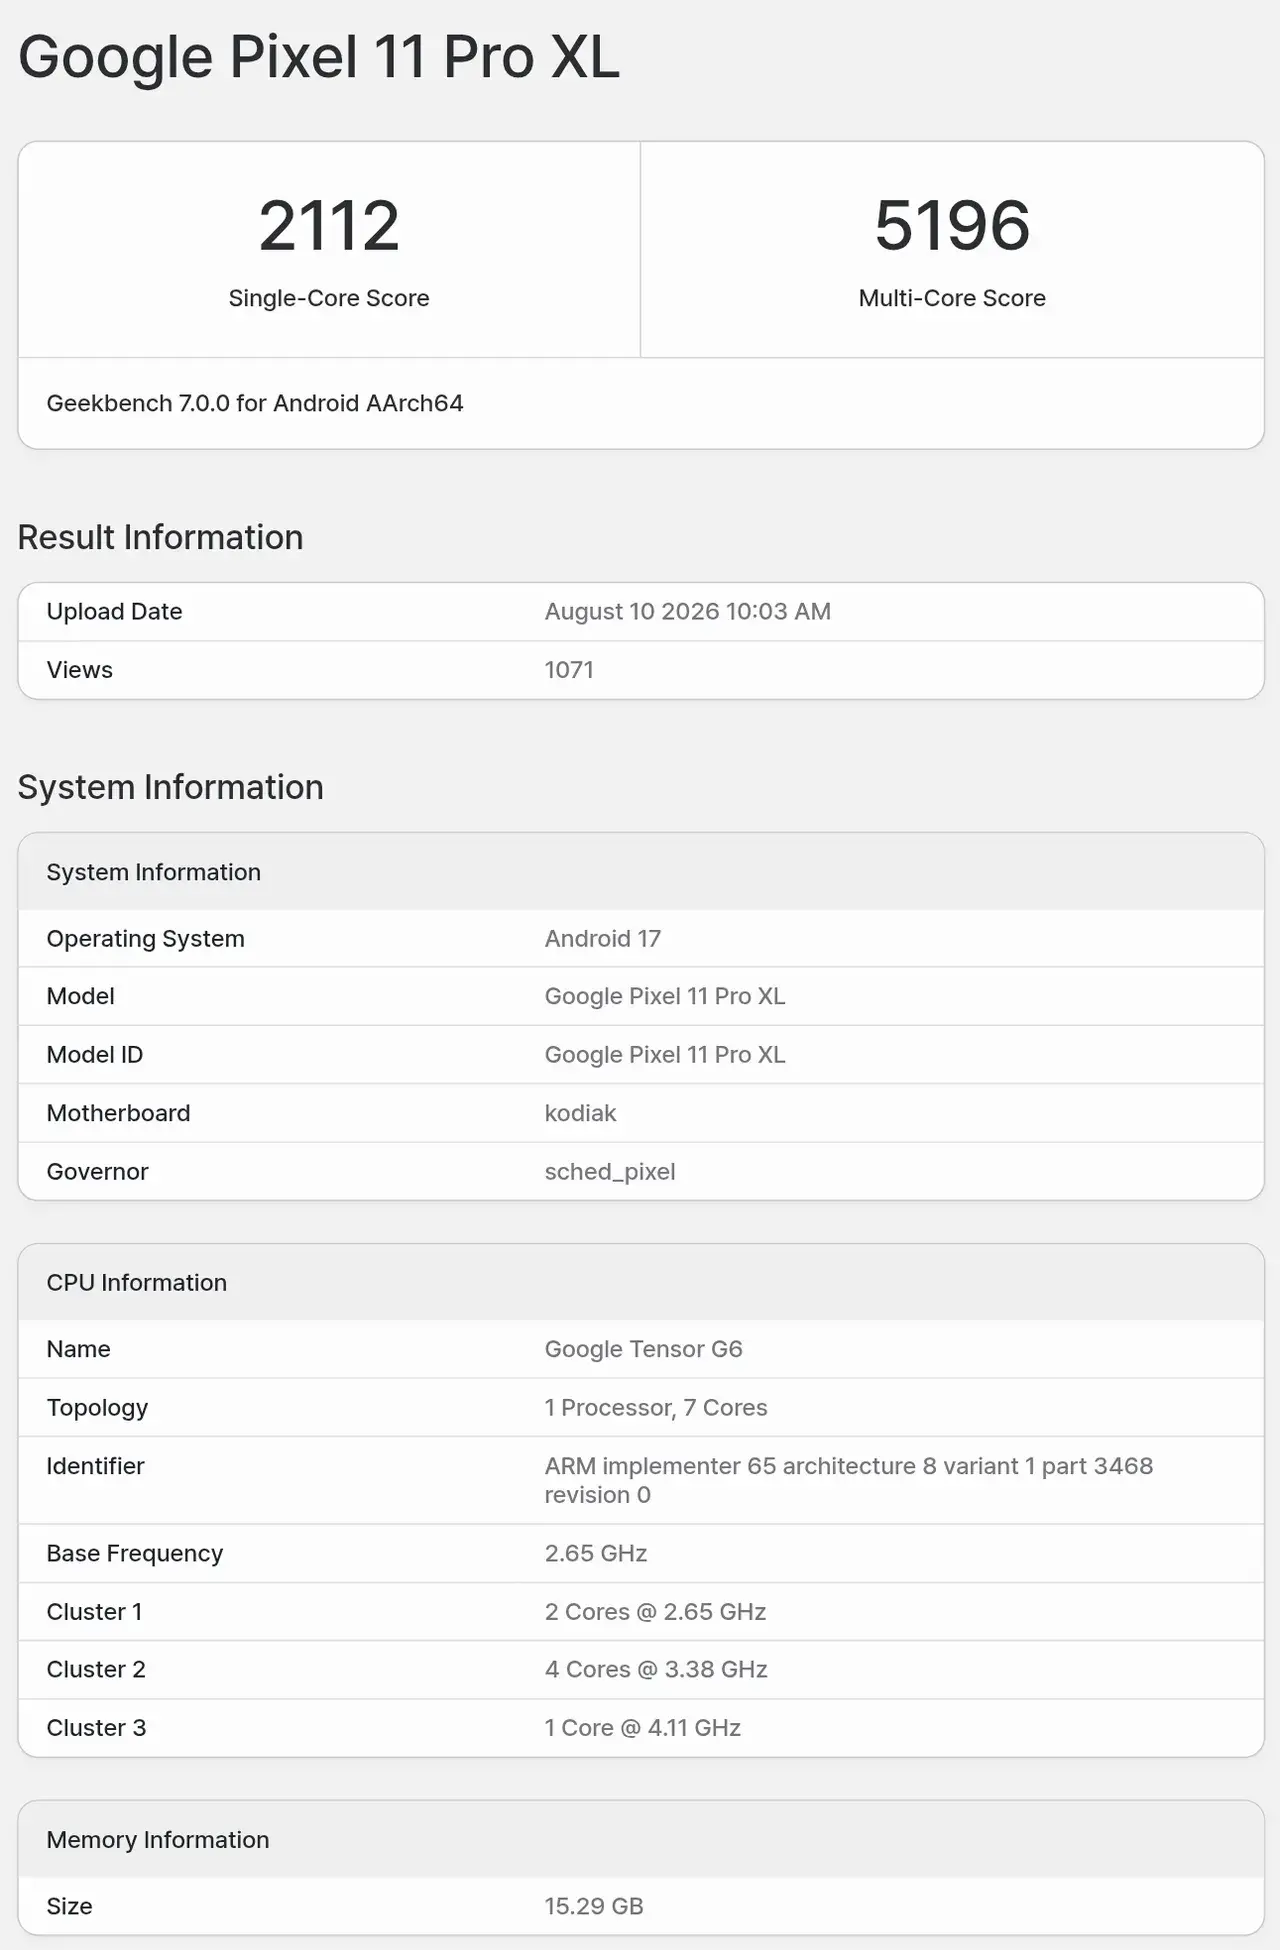Image resolution: width=1280 pixels, height=1950 pixels.
Task: Select the "System Information" table header
Action: [153, 872]
